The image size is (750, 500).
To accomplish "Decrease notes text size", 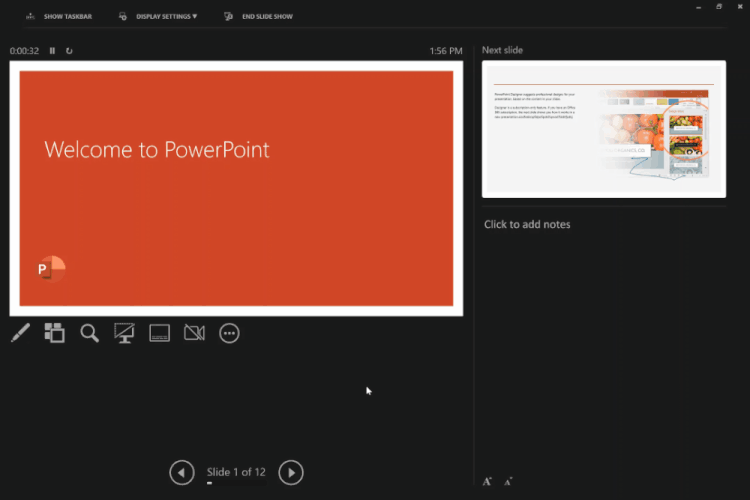I will 508,481.
